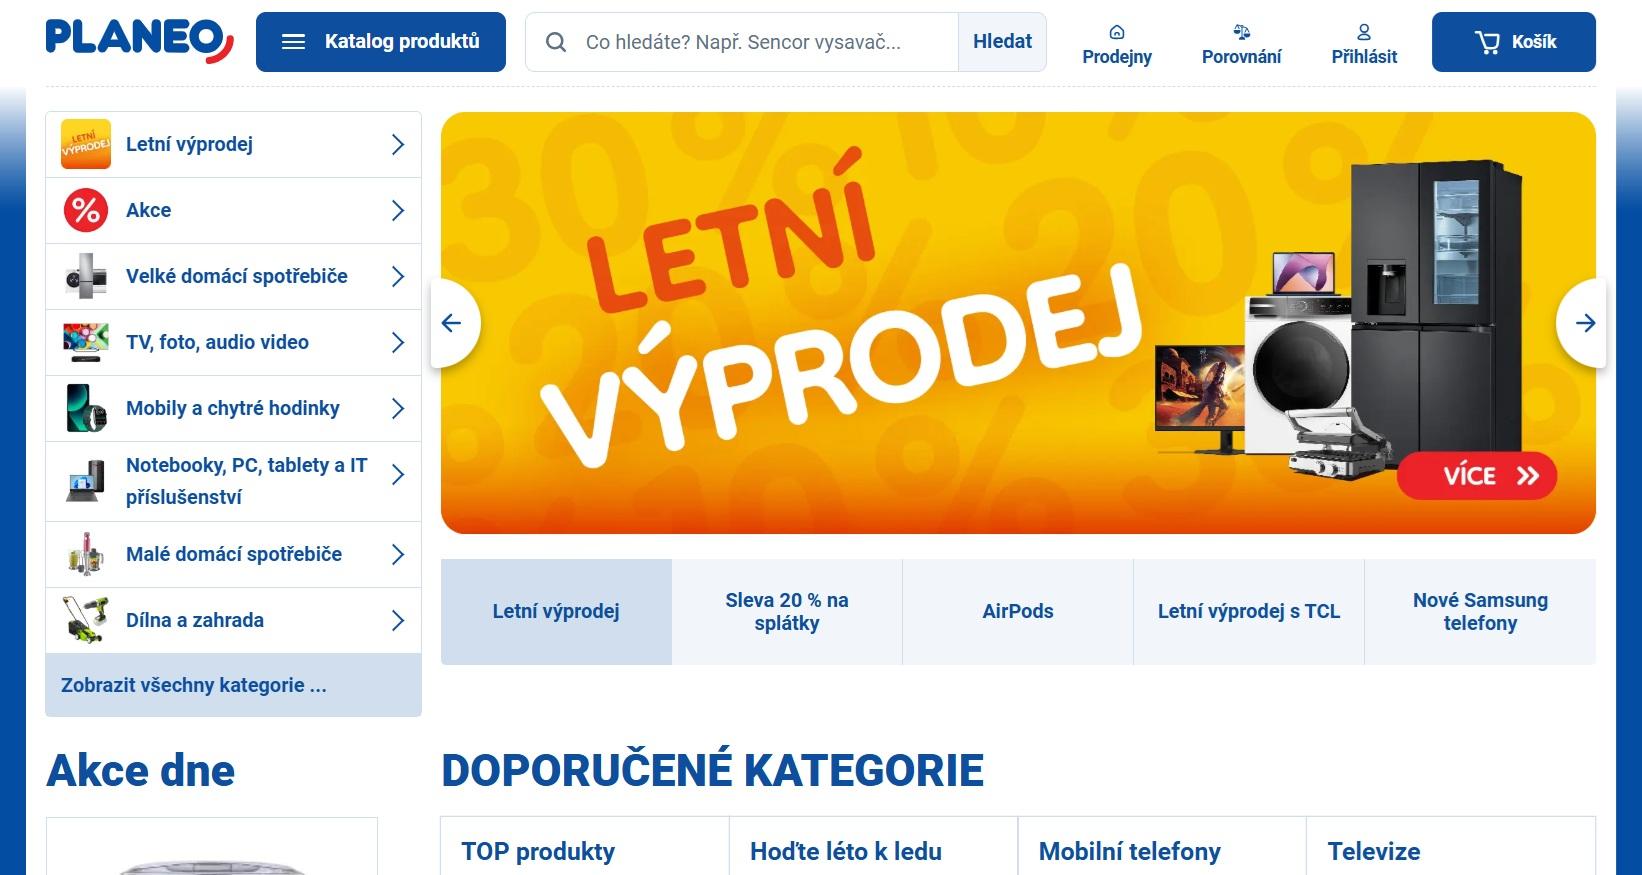This screenshot has width=1642, height=875.
Task: Show previous banner with left arrow
Action: (453, 323)
